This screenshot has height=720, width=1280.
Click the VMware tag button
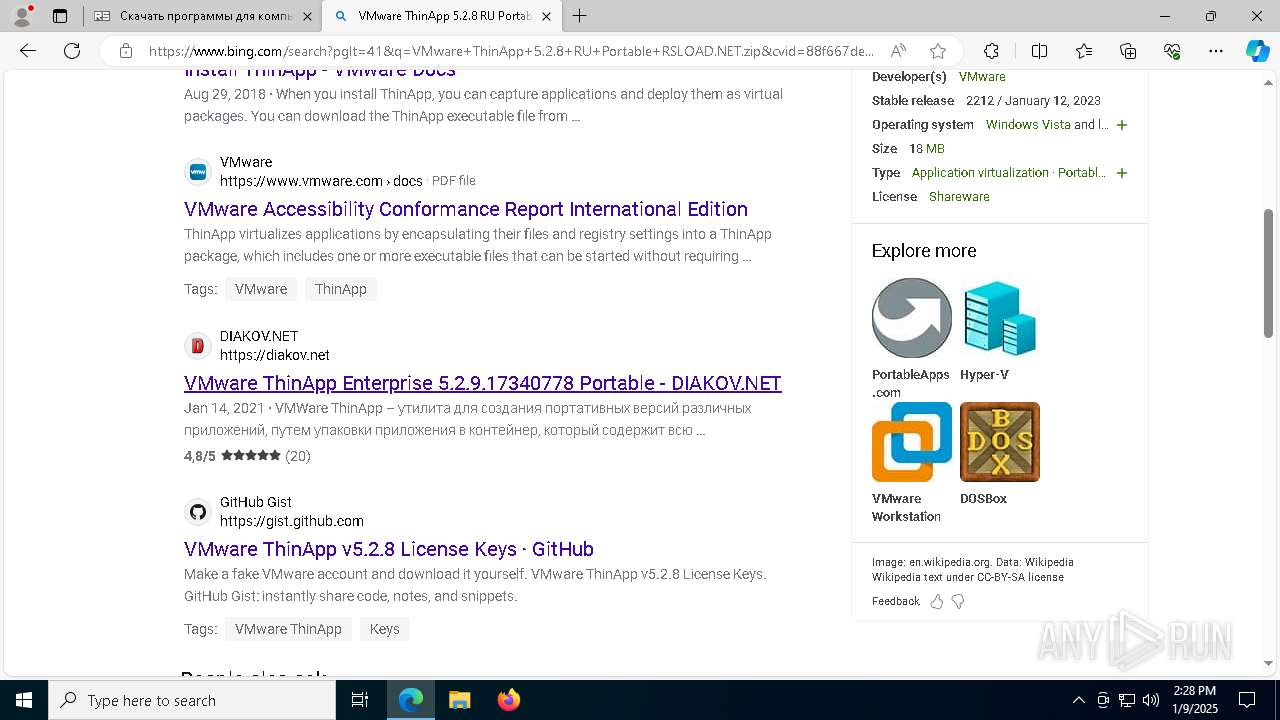[261, 289]
